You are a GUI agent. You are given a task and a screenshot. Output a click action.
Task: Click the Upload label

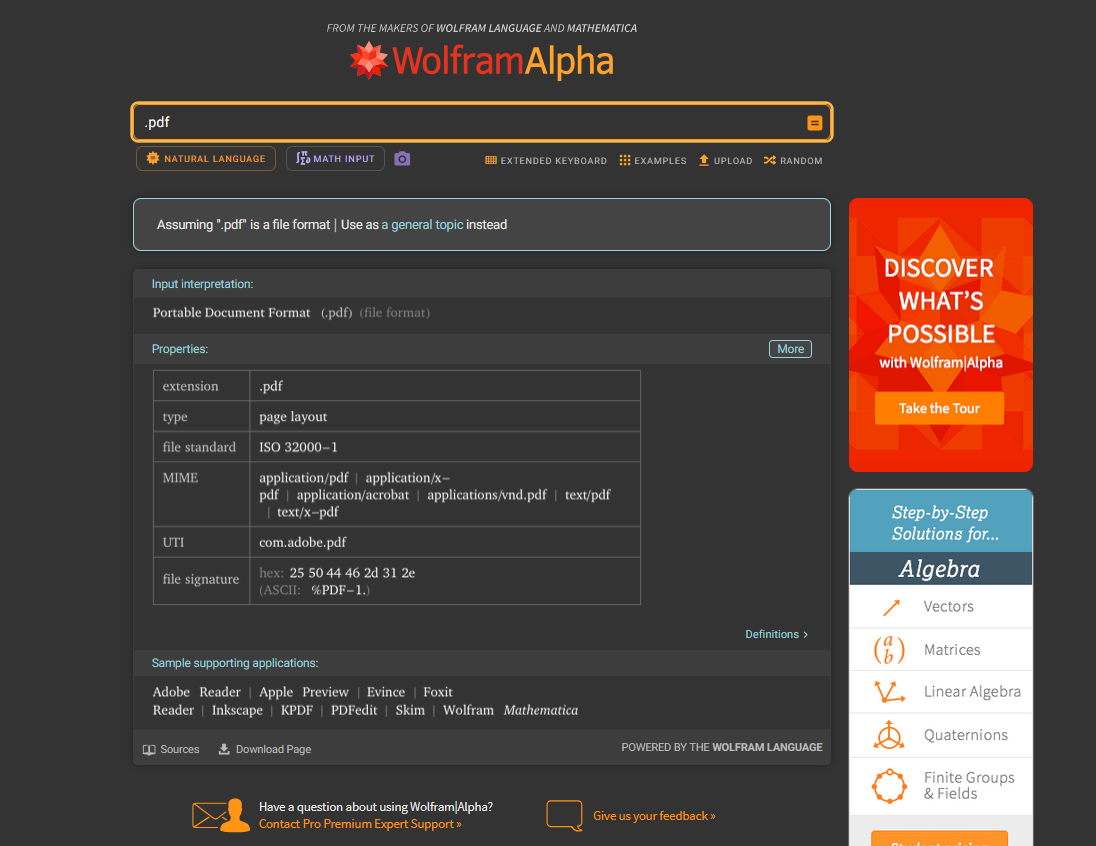pos(733,161)
